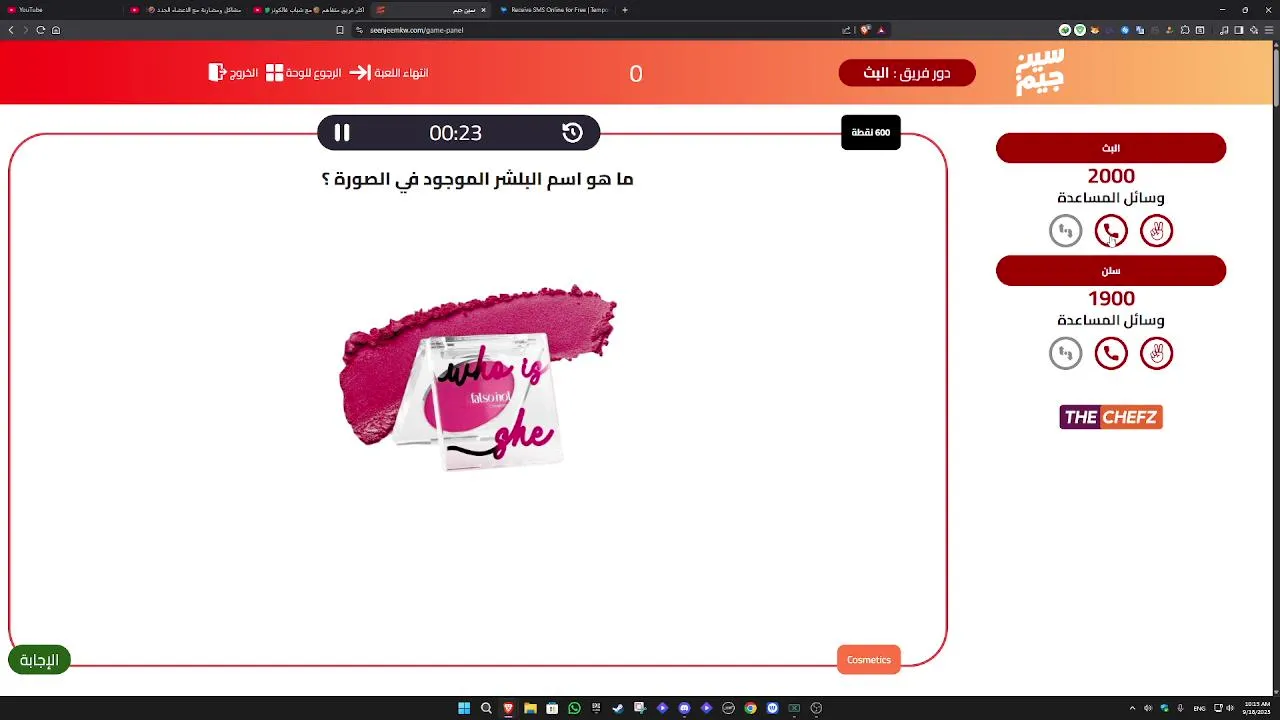Pause the countdown timer
The width and height of the screenshot is (1280, 720).
click(342, 132)
